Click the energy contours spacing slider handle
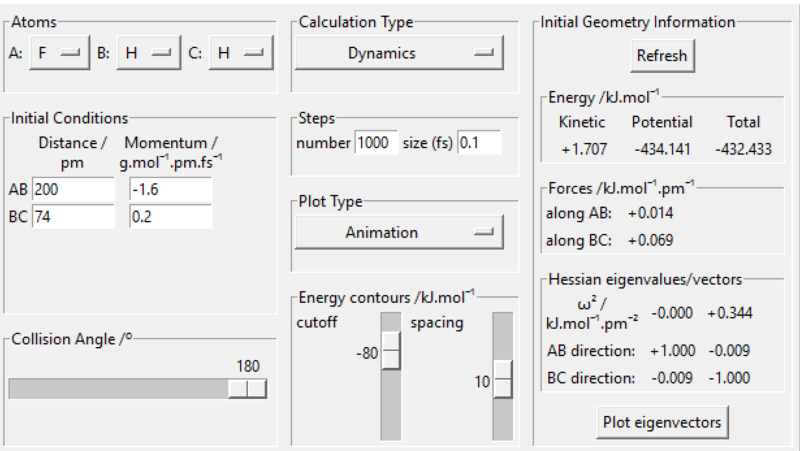 (502, 380)
